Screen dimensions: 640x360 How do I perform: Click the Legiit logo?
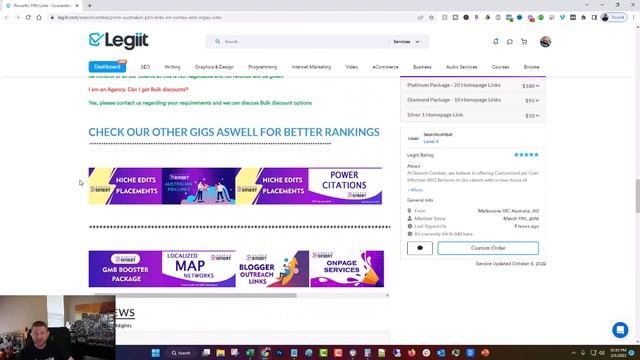pyautogui.click(x=118, y=41)
